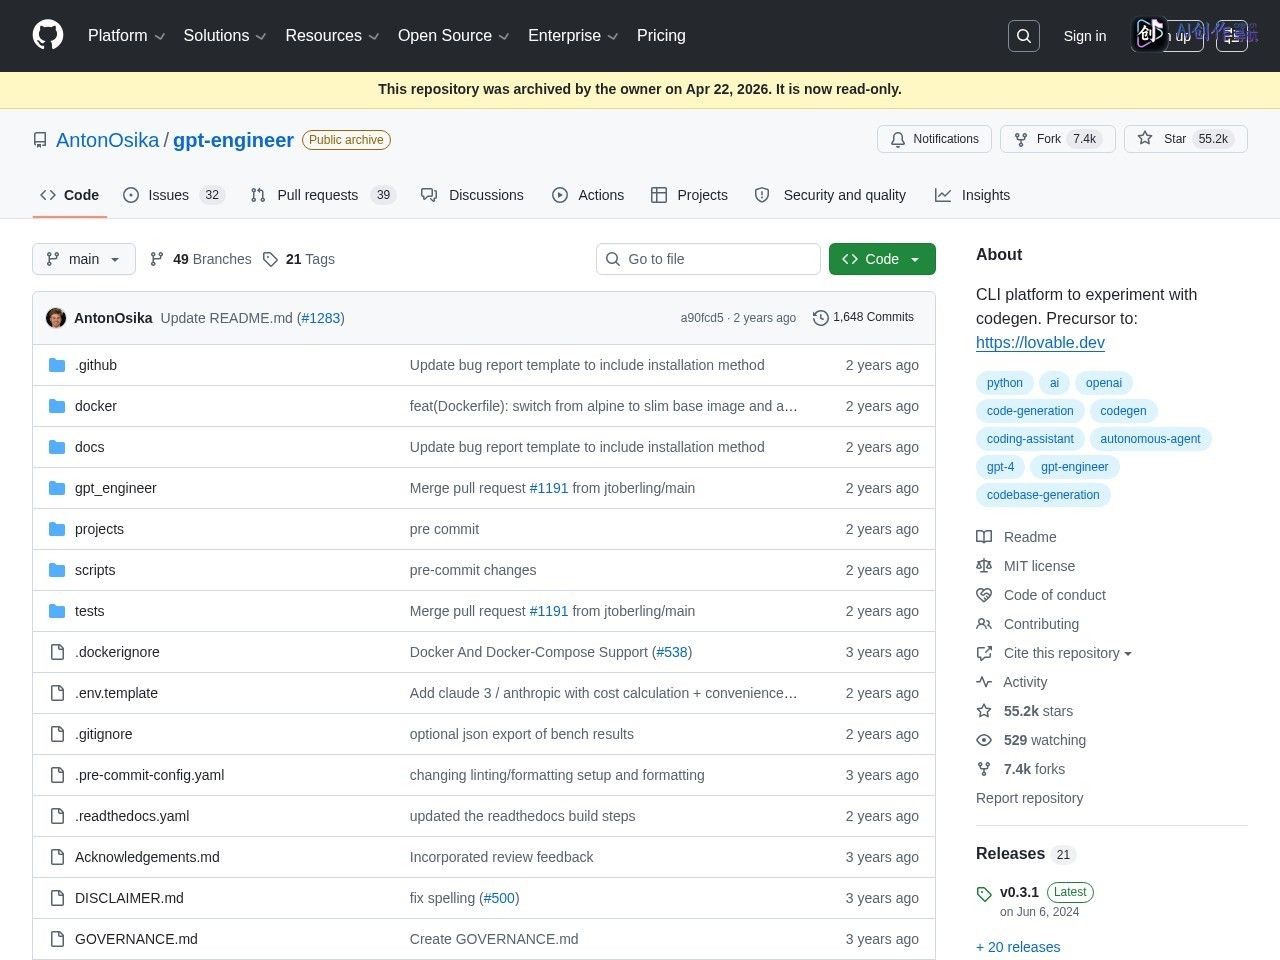Click the GOVERNANCE.md file icon
The image size is (1280, 960).
tap(57, 939)
